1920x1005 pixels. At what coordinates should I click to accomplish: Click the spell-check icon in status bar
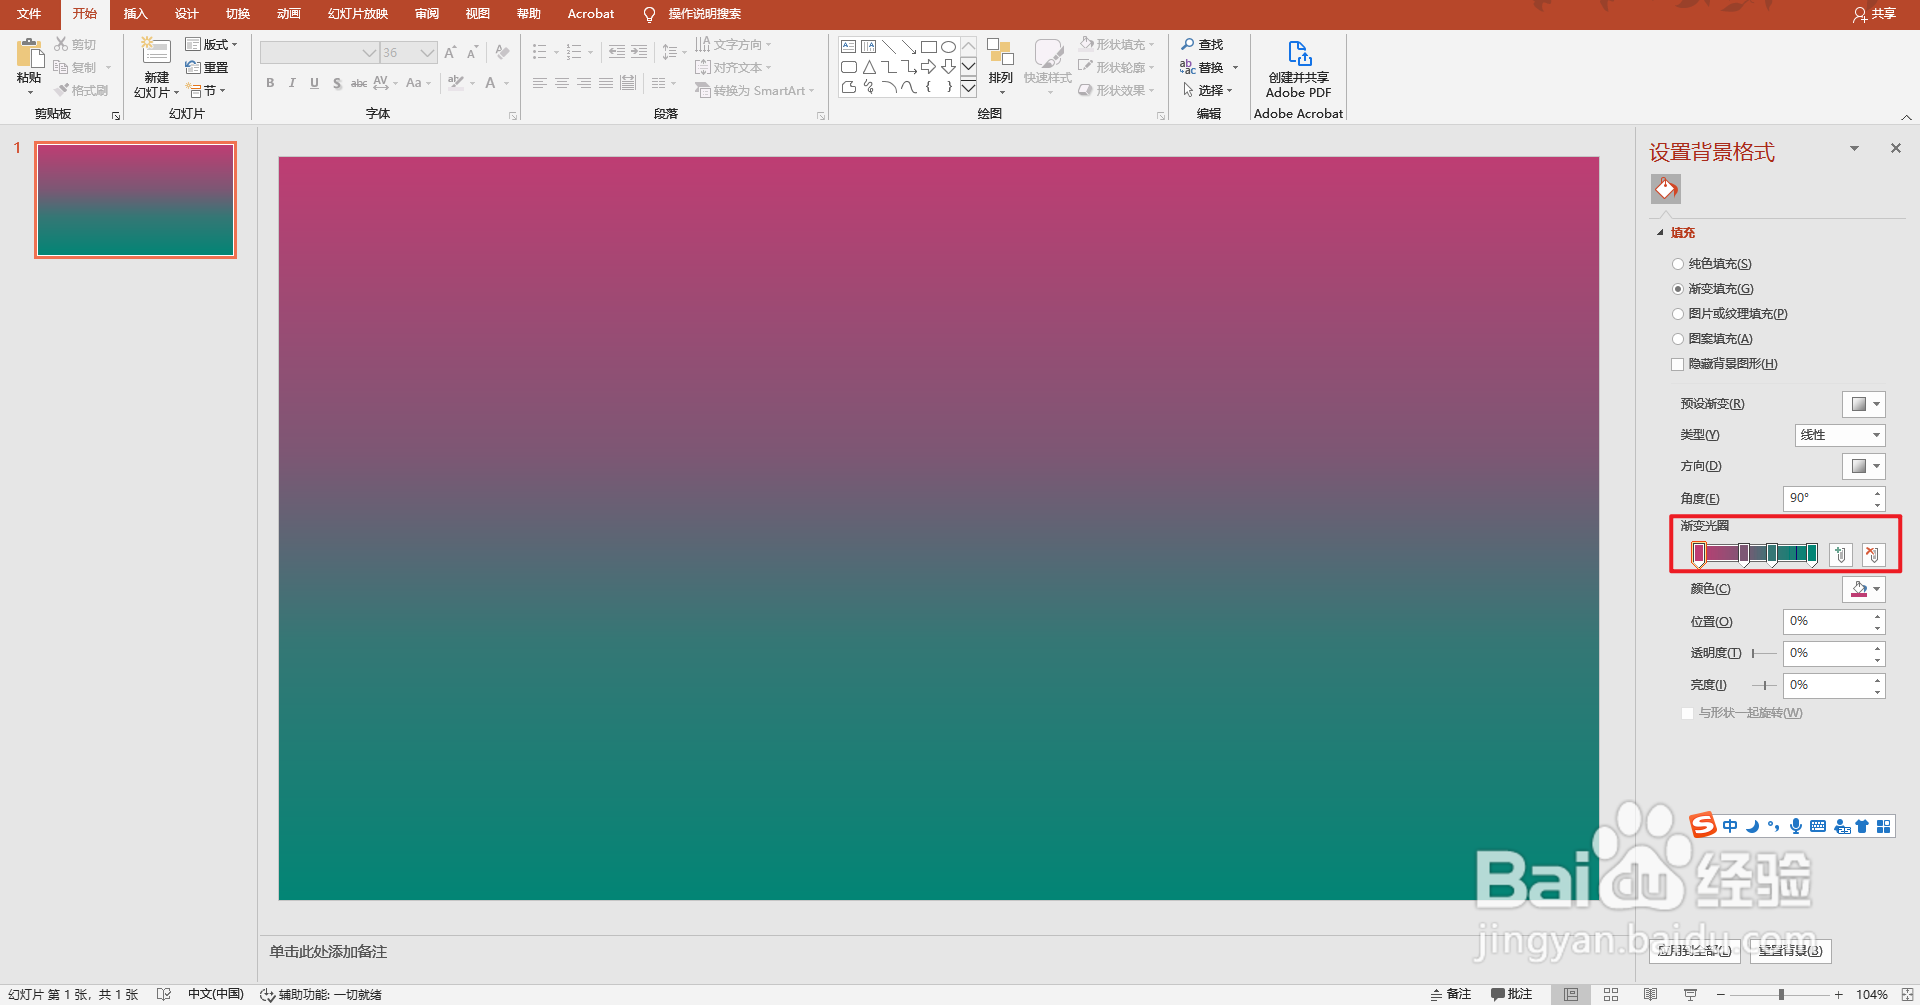164,994
